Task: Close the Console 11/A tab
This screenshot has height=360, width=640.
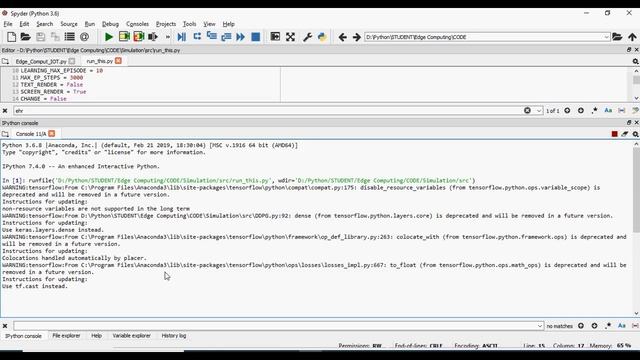Action: coord(51,133)
